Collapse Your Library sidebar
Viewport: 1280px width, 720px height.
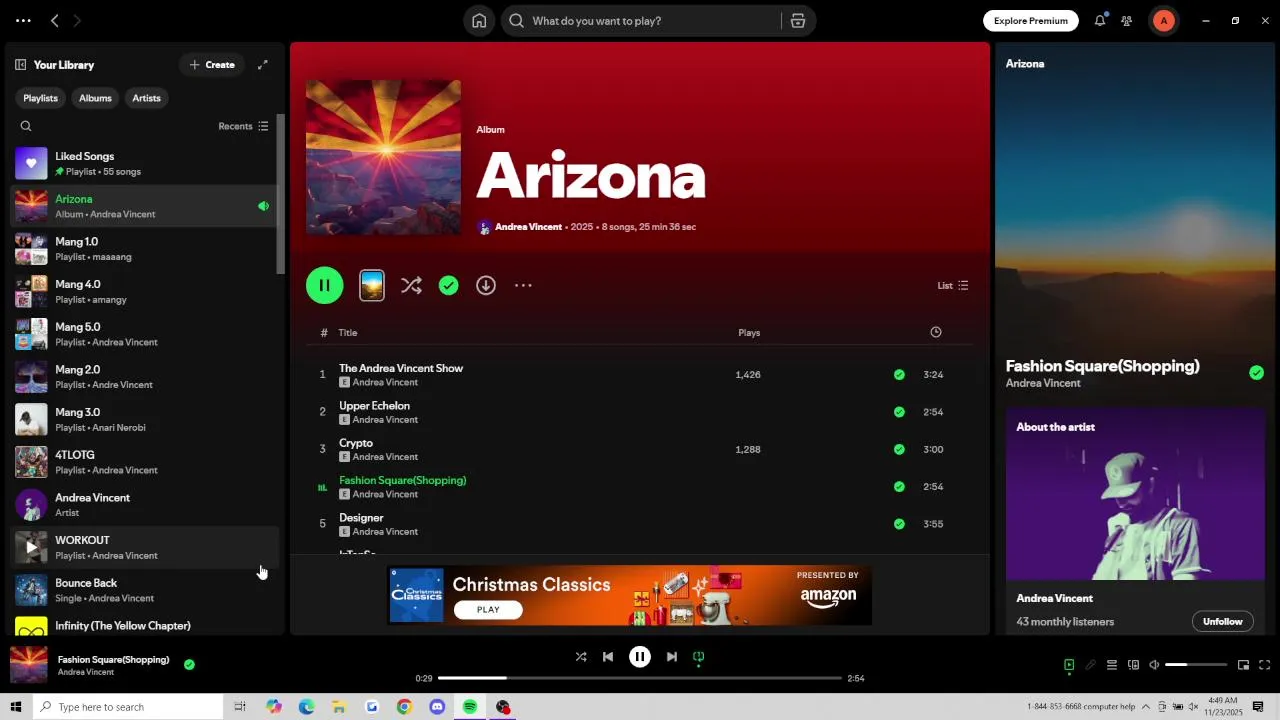tap(20, 65)
